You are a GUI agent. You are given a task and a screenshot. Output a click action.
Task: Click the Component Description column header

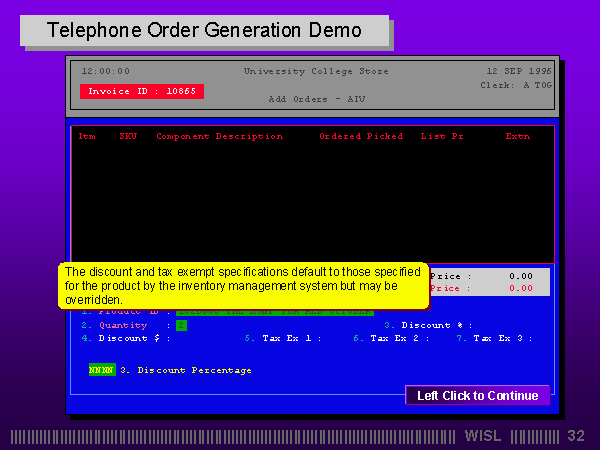(x=219, y=136)
